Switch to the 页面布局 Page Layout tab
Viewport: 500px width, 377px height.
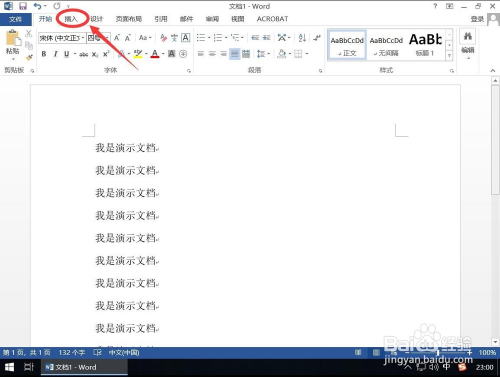pyautogui.click(x=129, y=19)
